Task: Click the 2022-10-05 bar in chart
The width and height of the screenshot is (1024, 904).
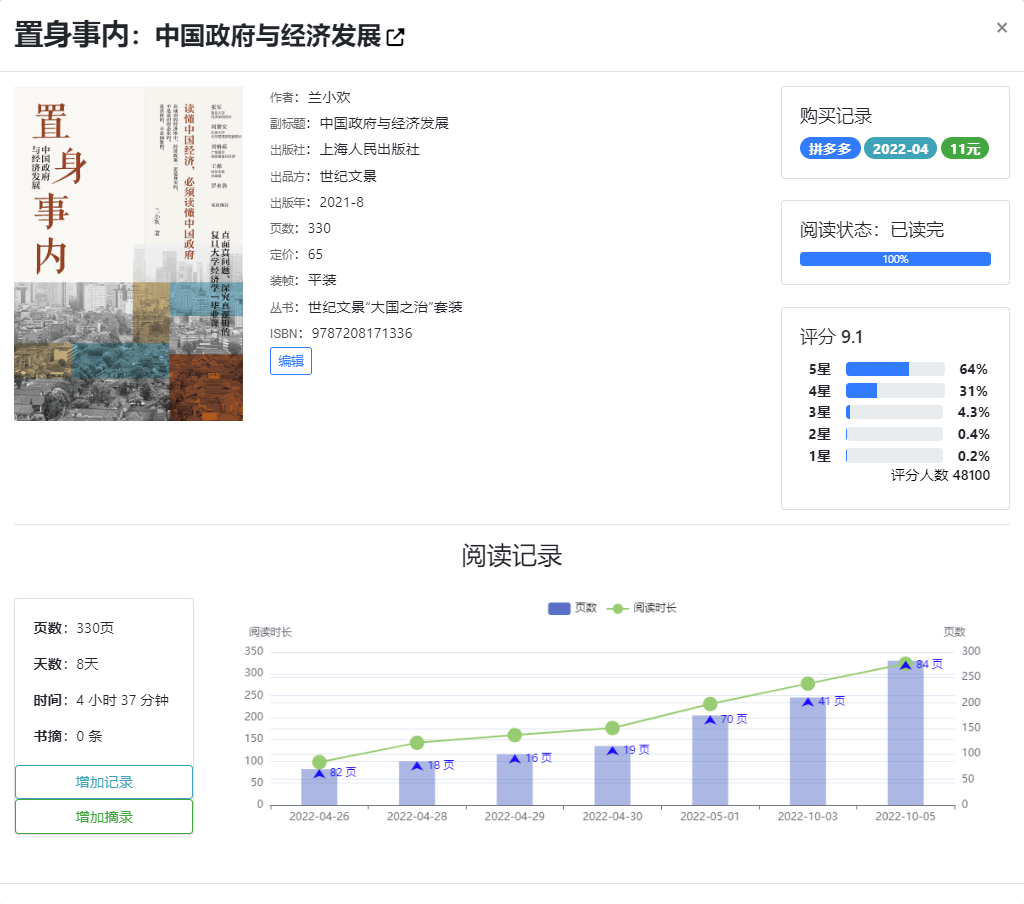Action: [x=905, y=733]
